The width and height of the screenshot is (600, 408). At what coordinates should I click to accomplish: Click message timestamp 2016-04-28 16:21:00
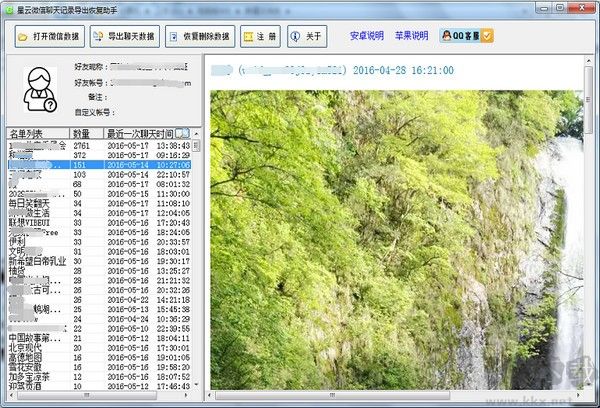[403, 70]
